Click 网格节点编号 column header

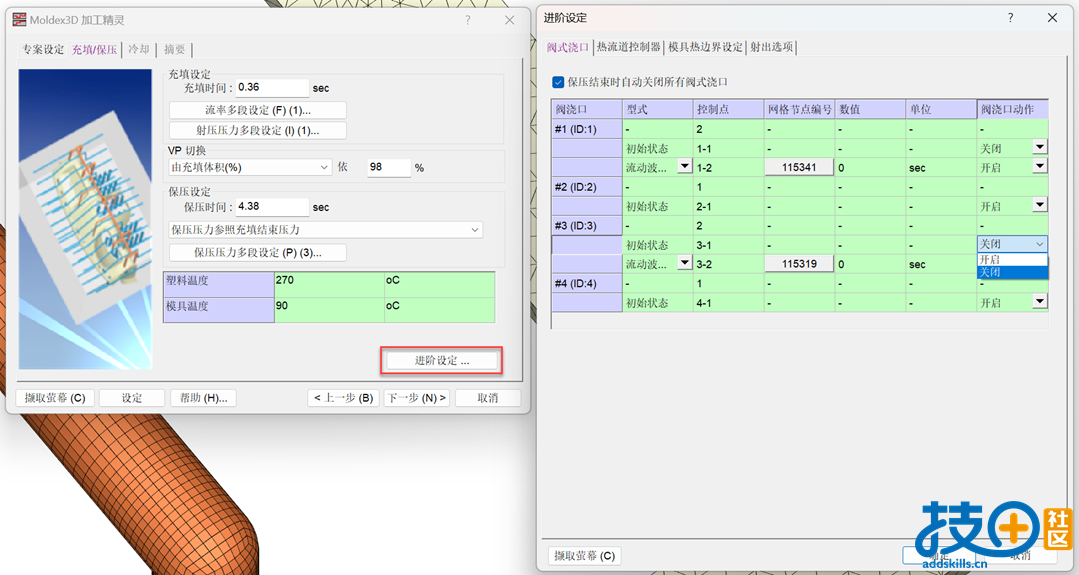point(800,109)
